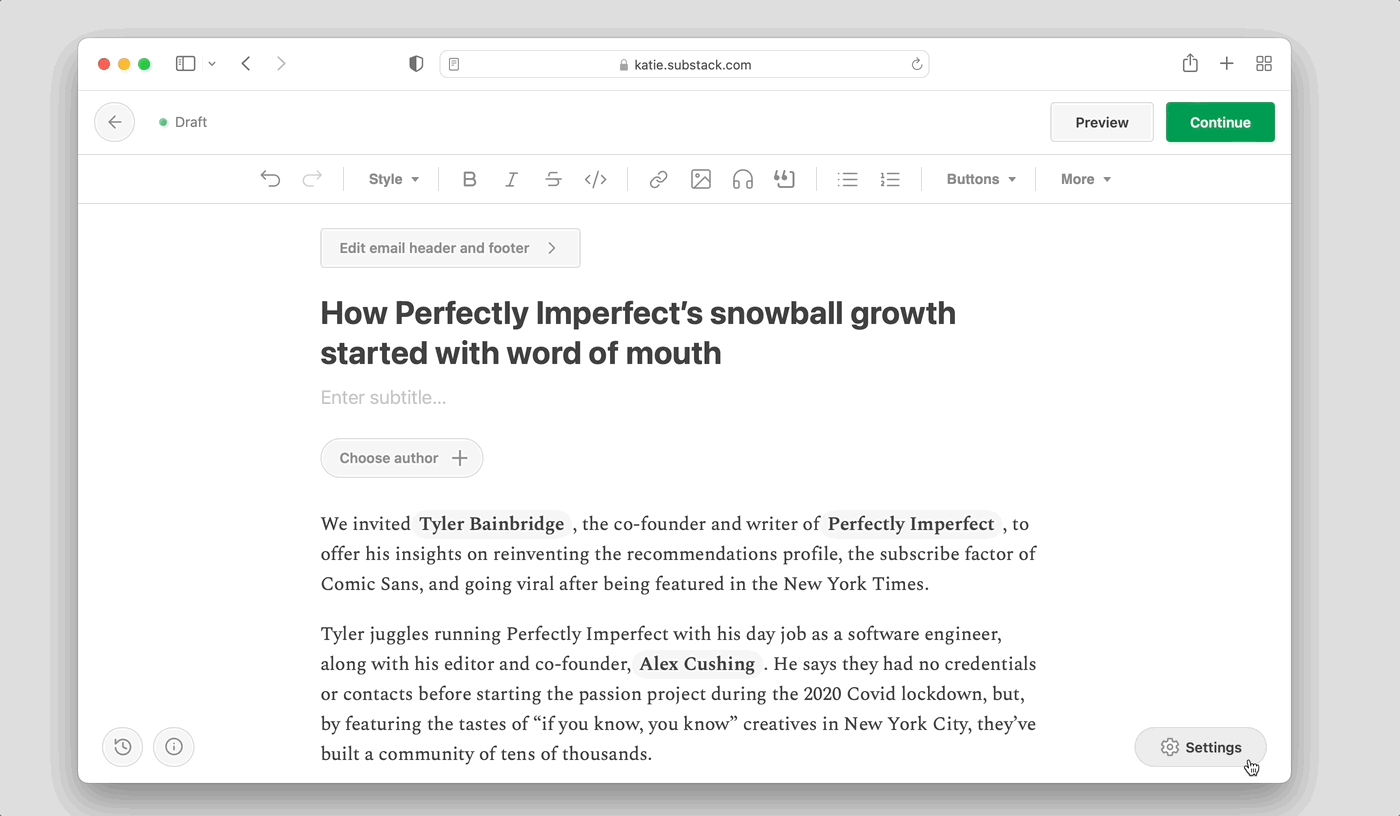The width and height of the screenshot is (1400, 816).
Task: Apply italic formatting
Action: (x=511, y=179)
